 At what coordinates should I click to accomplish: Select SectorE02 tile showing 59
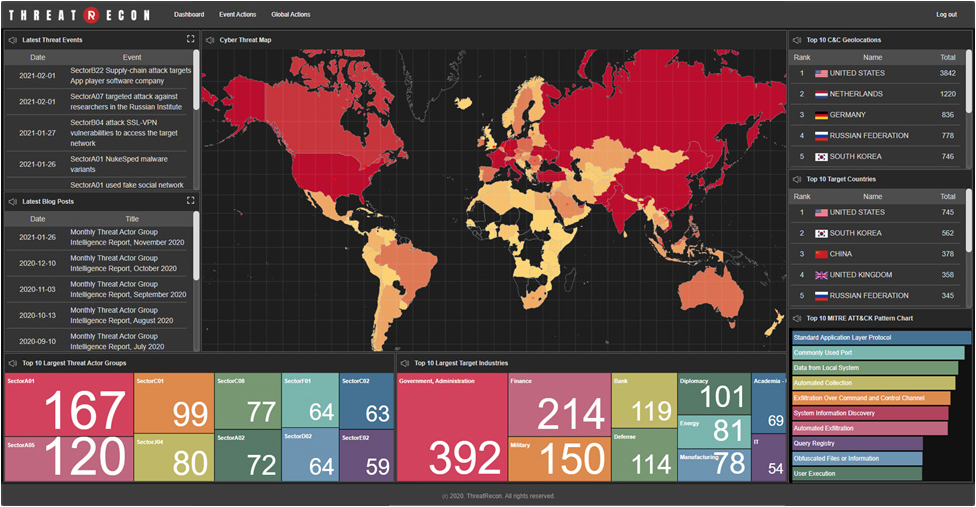click(366, 456)
